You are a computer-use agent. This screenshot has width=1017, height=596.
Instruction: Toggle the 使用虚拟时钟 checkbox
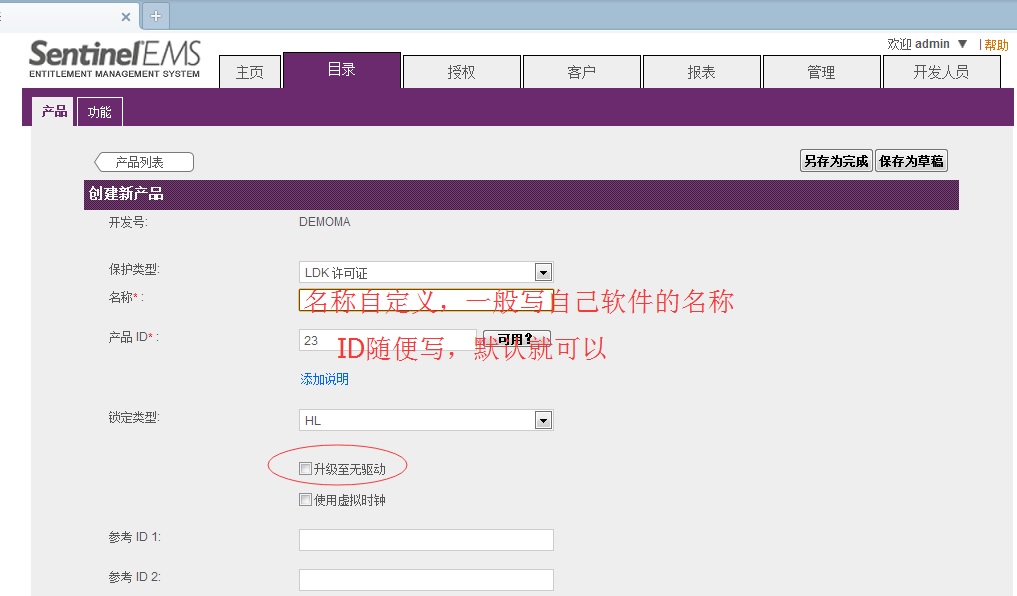pyautogui.click(x=306, y=500)
